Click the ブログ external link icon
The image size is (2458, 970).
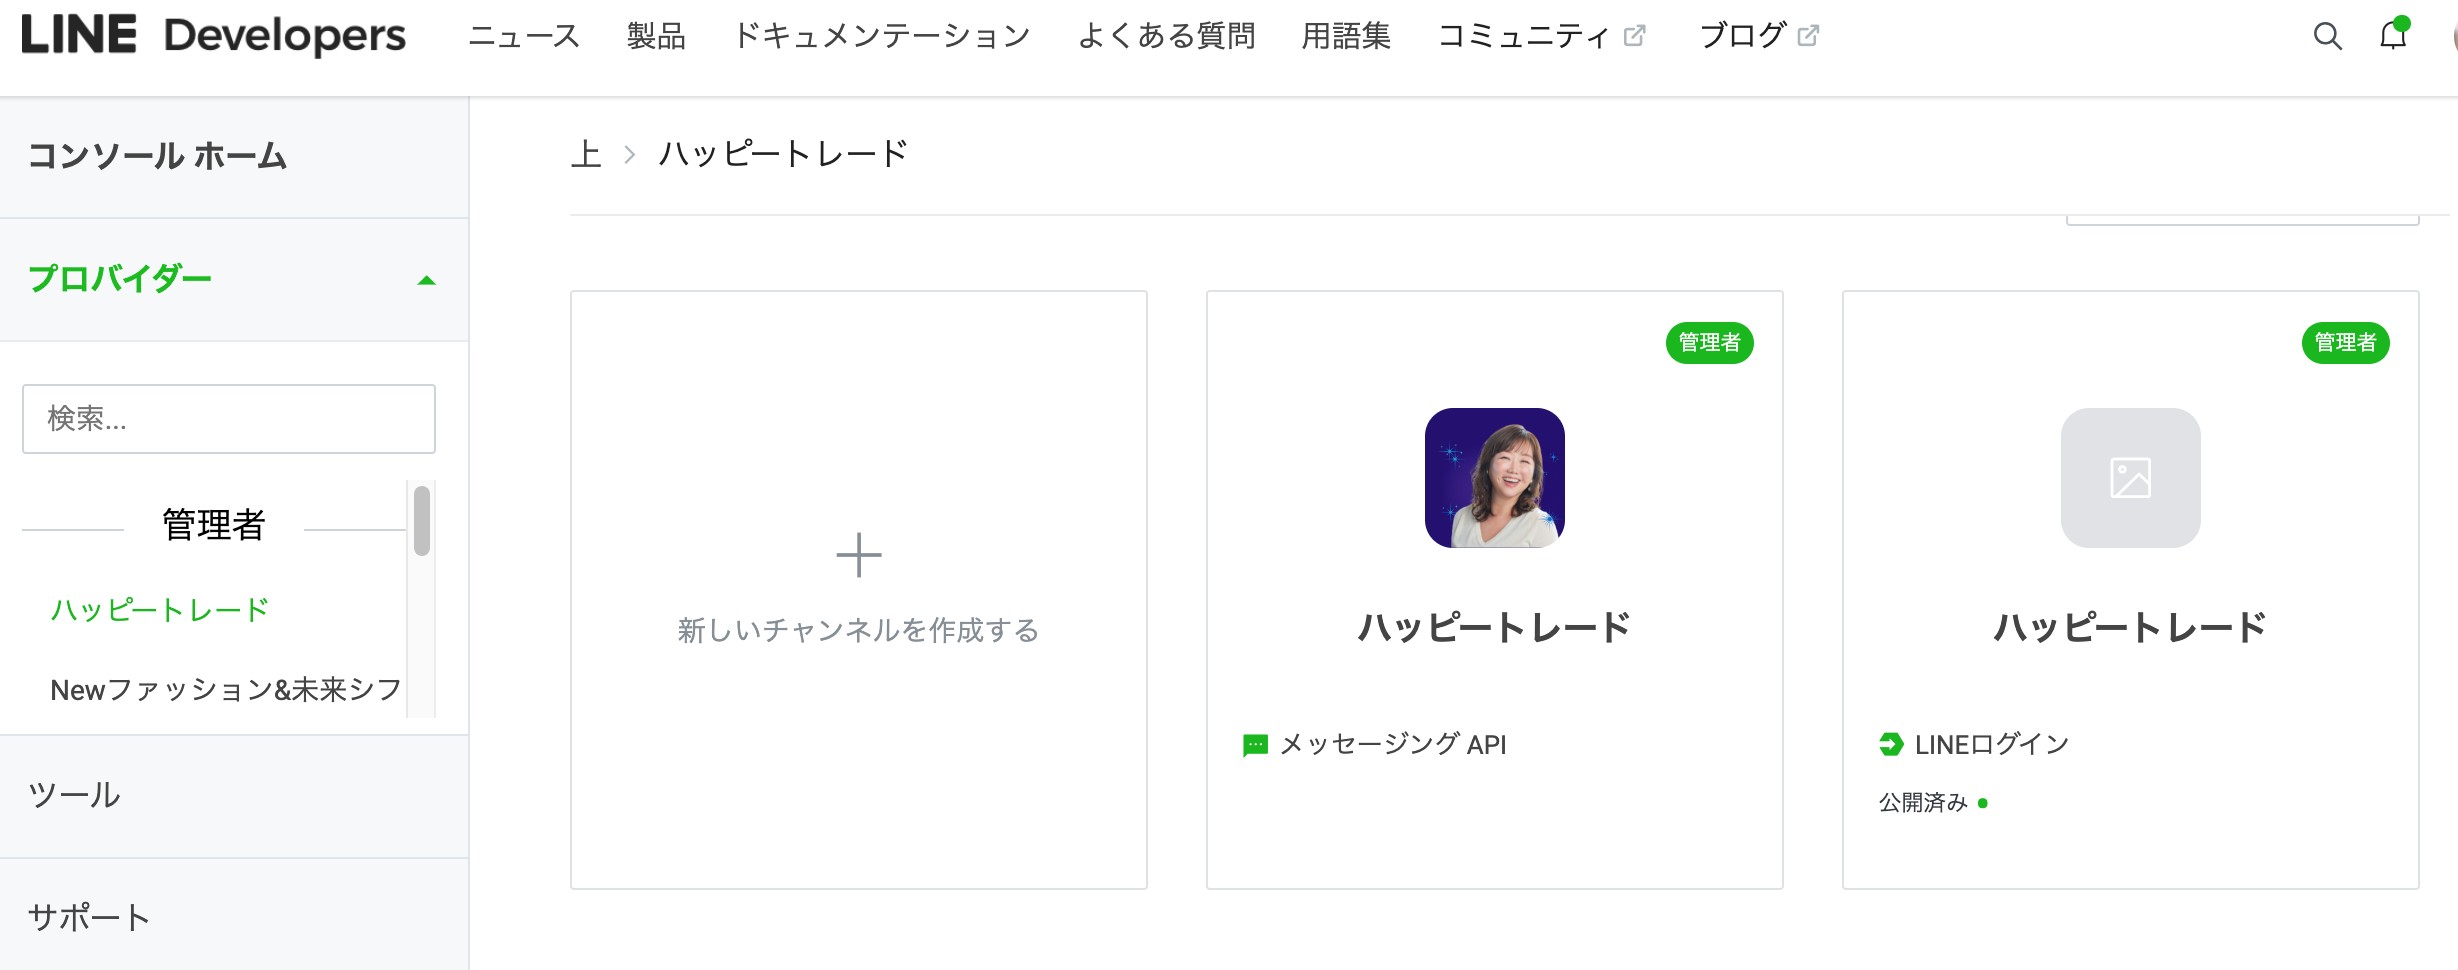1808,36
